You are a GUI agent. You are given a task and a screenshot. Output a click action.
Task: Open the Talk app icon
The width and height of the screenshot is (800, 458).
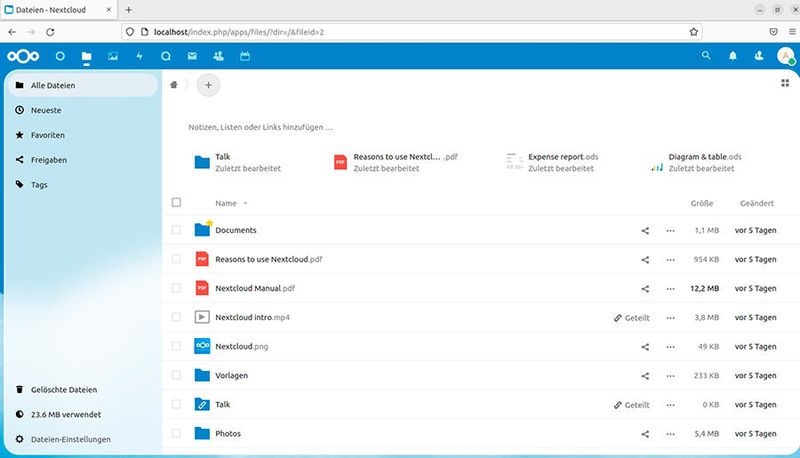point(166,56)
